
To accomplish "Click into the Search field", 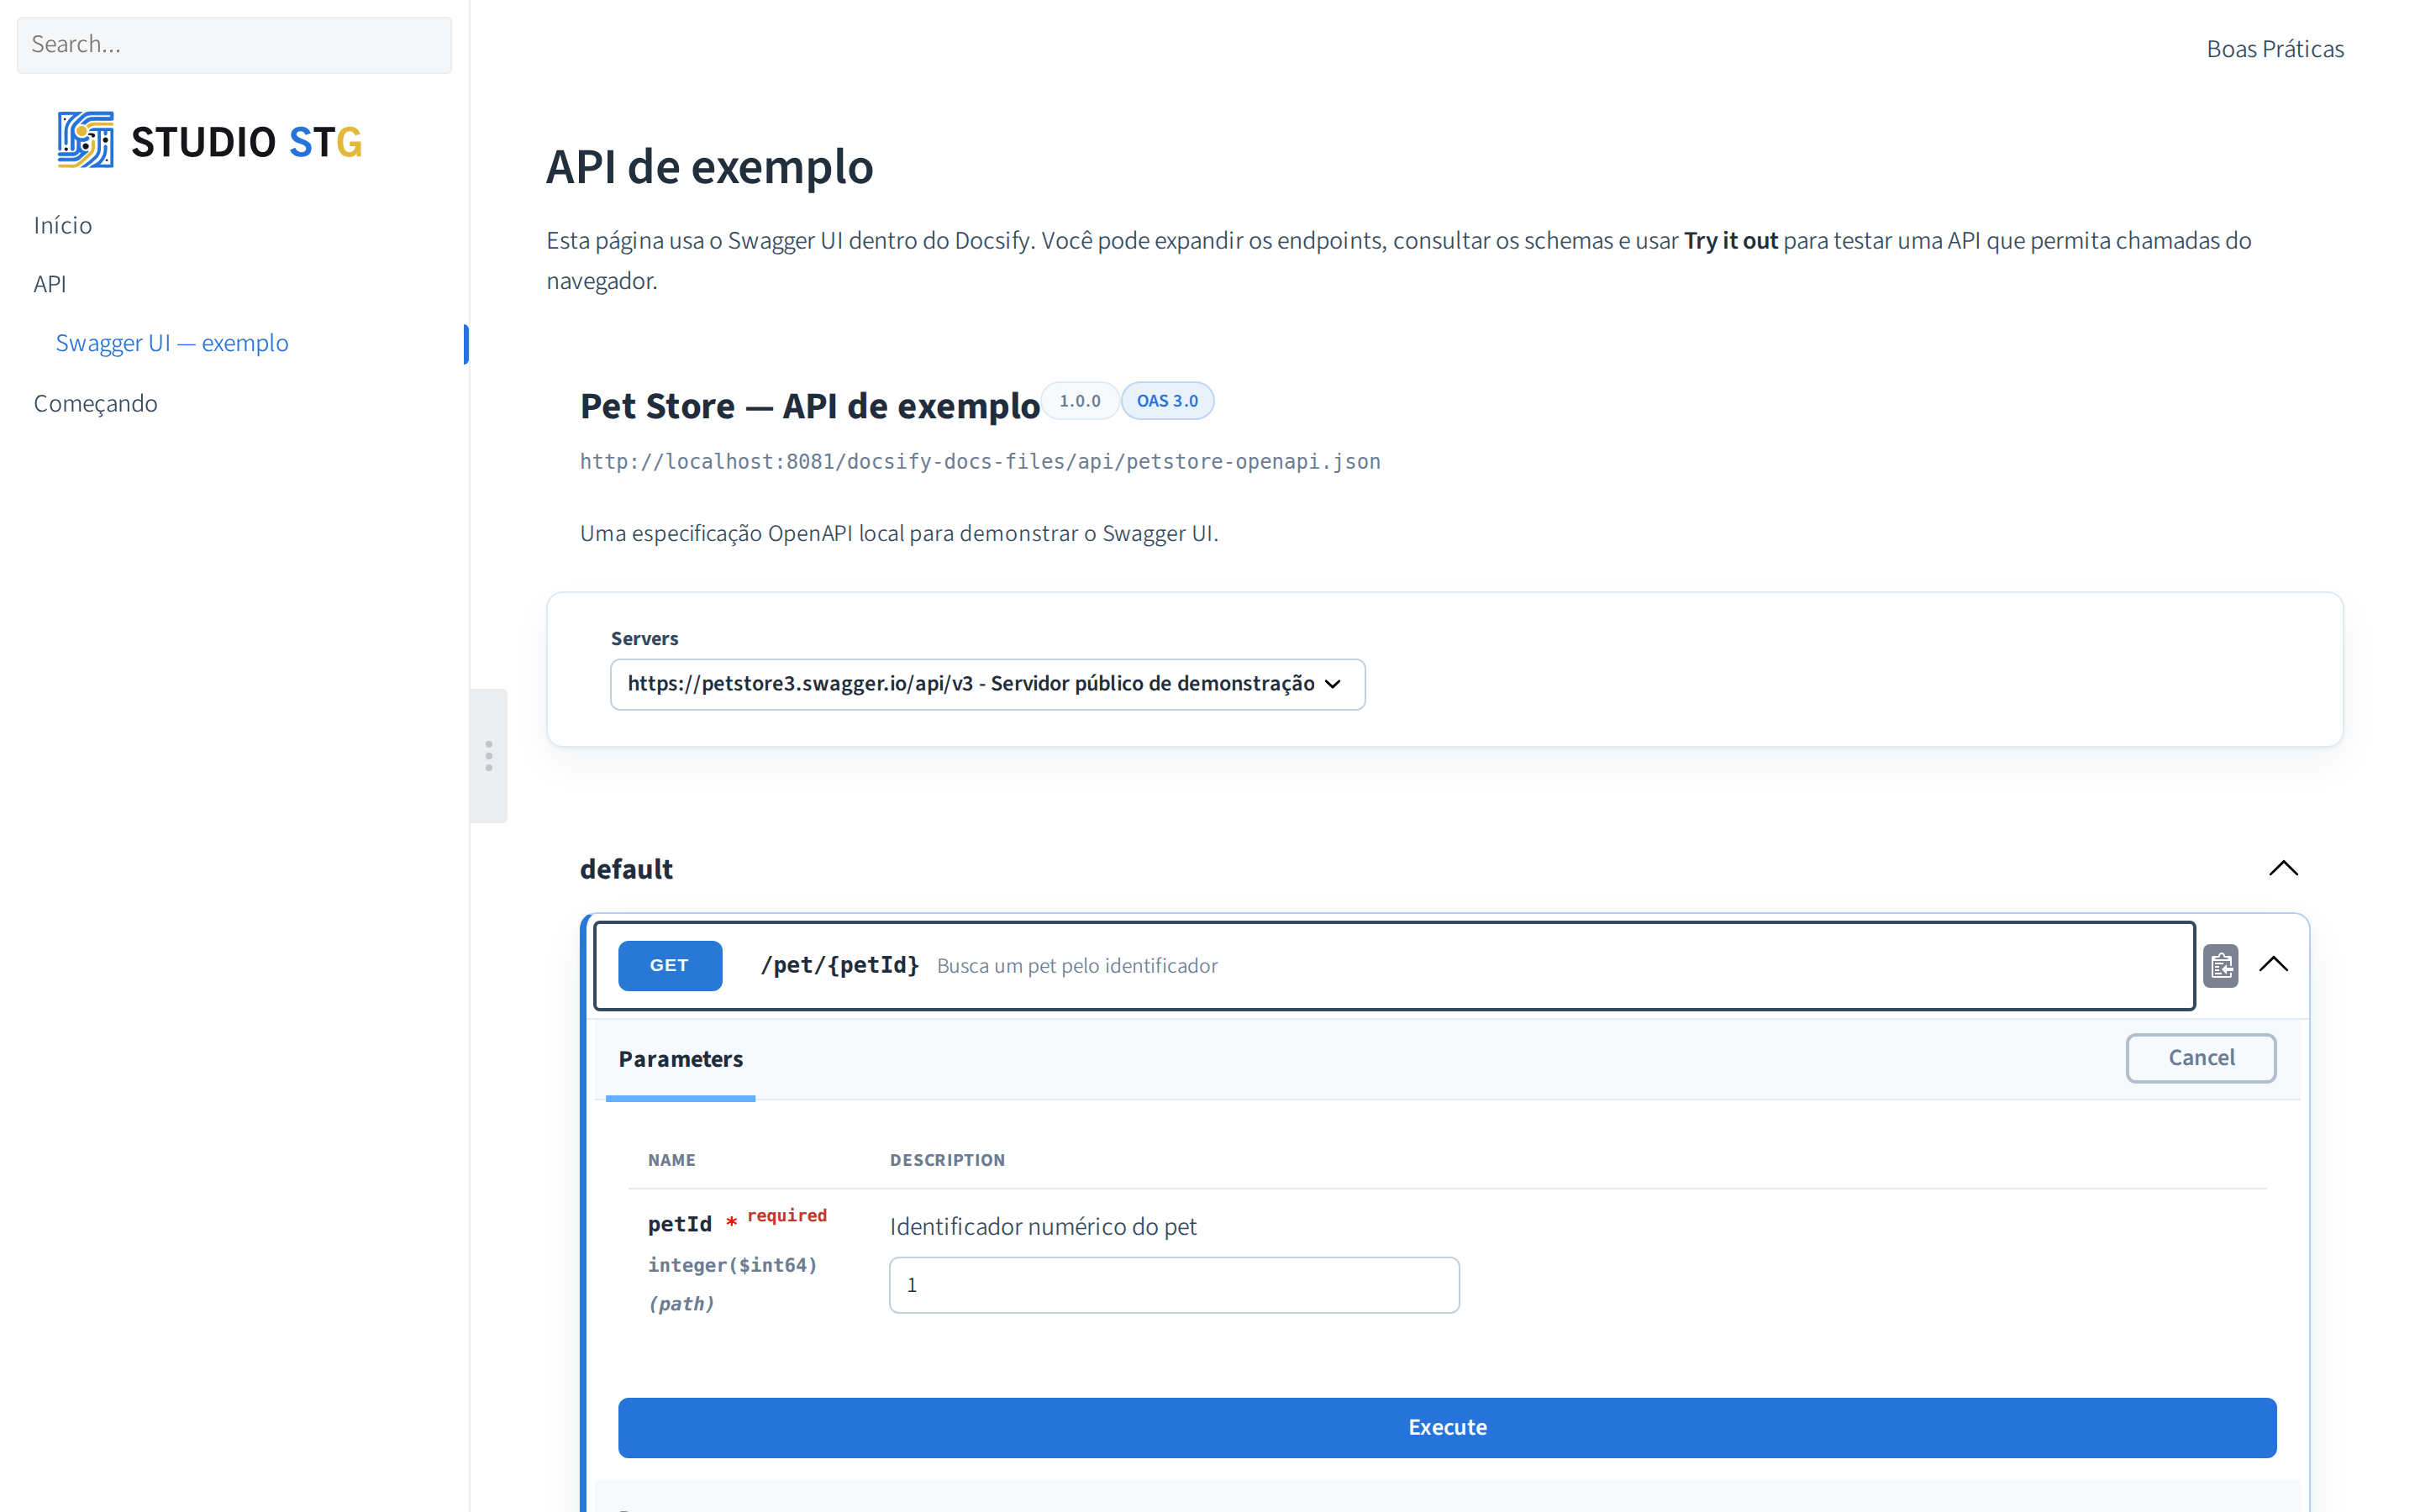I will 234,45.
